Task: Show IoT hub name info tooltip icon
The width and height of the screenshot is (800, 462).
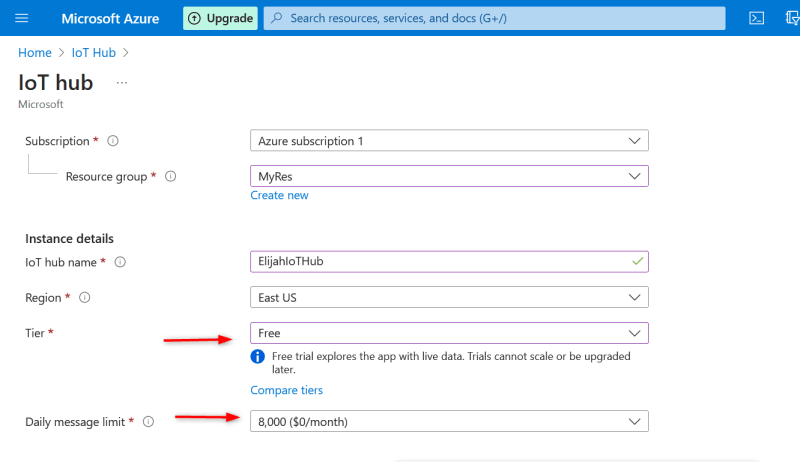Action: click(x=120, y=262)
